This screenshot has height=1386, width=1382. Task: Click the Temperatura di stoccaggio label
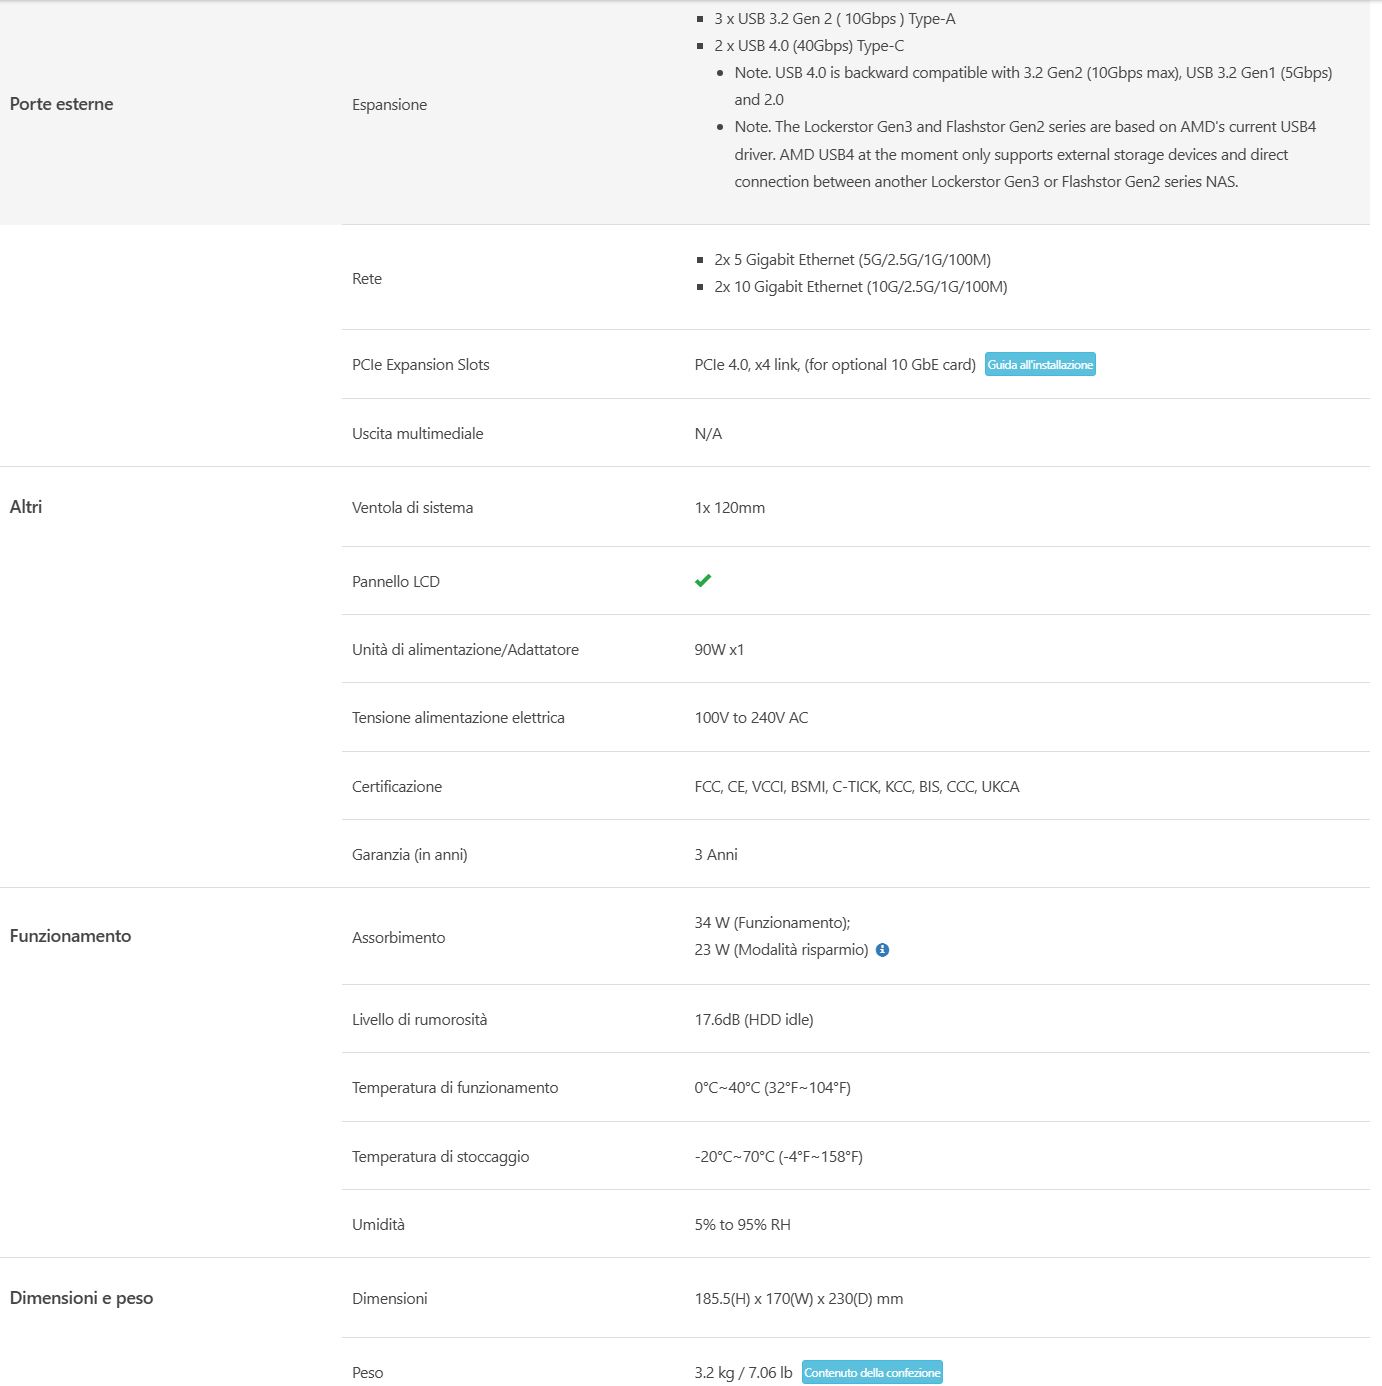pos(441,1157)
